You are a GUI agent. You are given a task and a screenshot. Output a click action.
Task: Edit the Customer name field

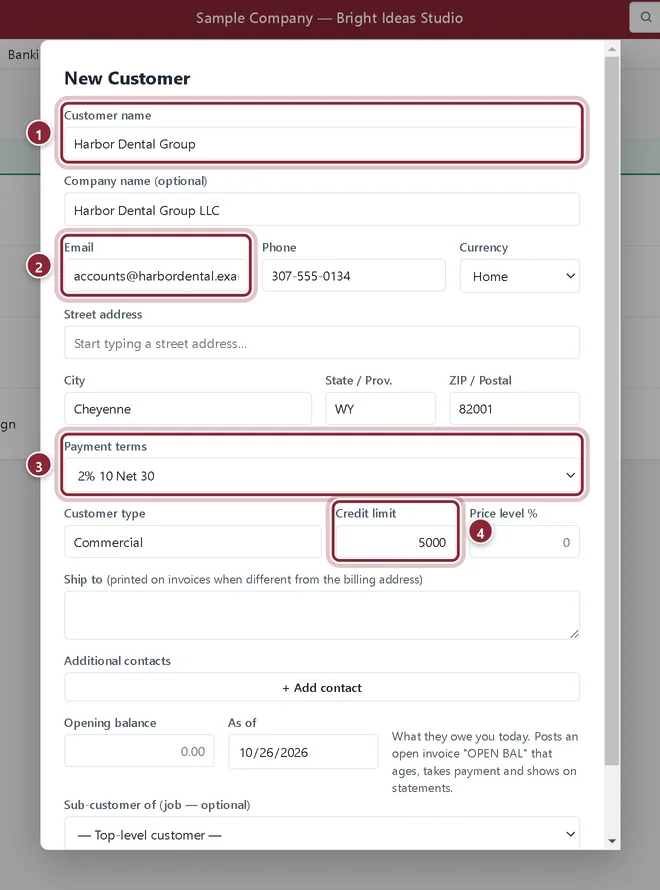point(322,144)
